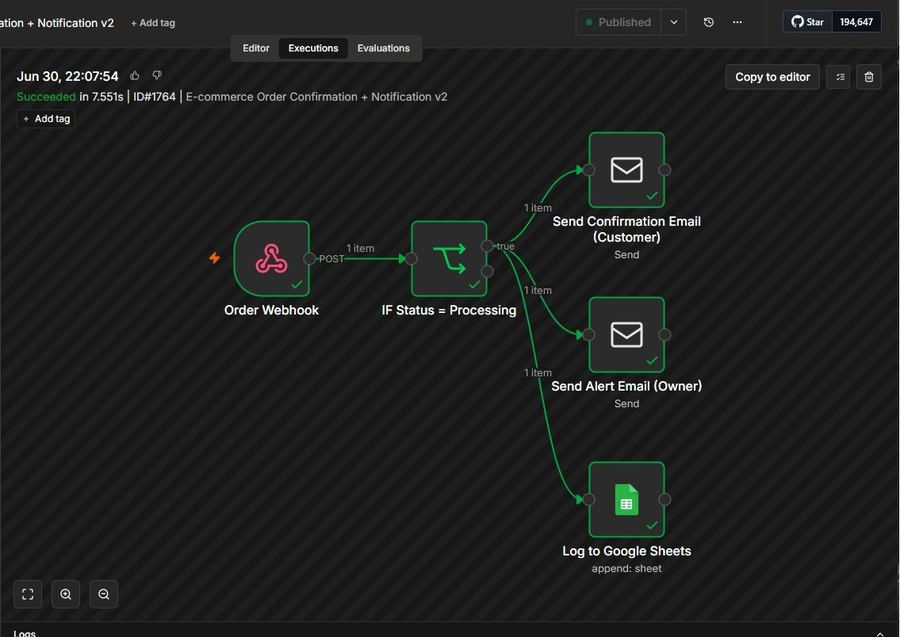Click the workflow title ending Notification v2

57,23
